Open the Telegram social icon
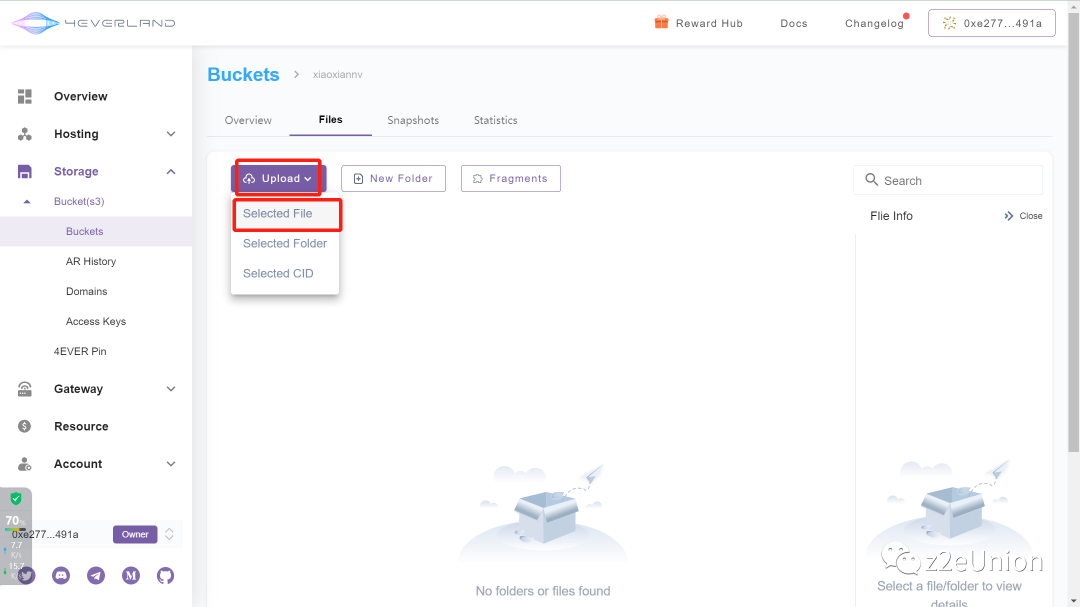This screenshot has width=1080, height=607. pyautogui.click(x=96, y=575)
